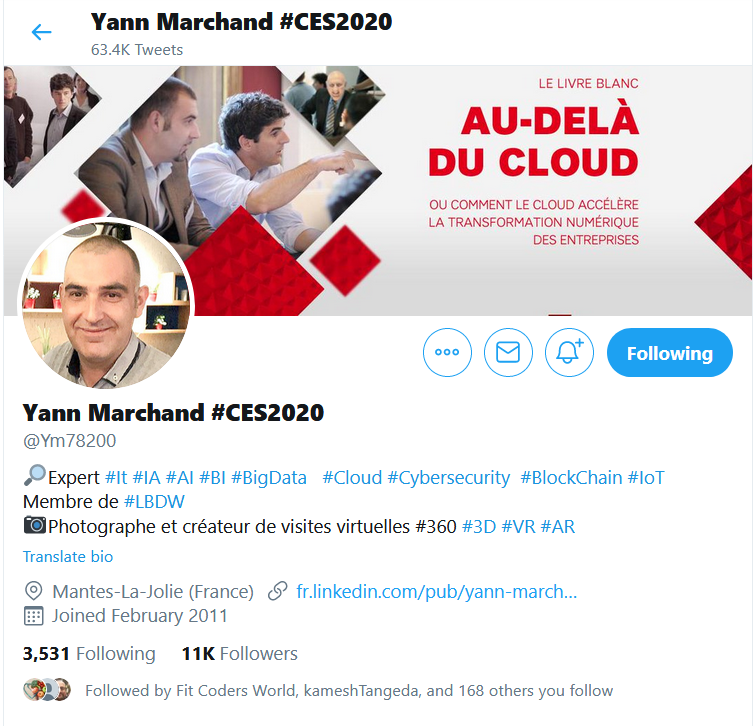Click the mutual followers avatar cluster
This screenshot has height=726, width=753.
tap(47, 690)
